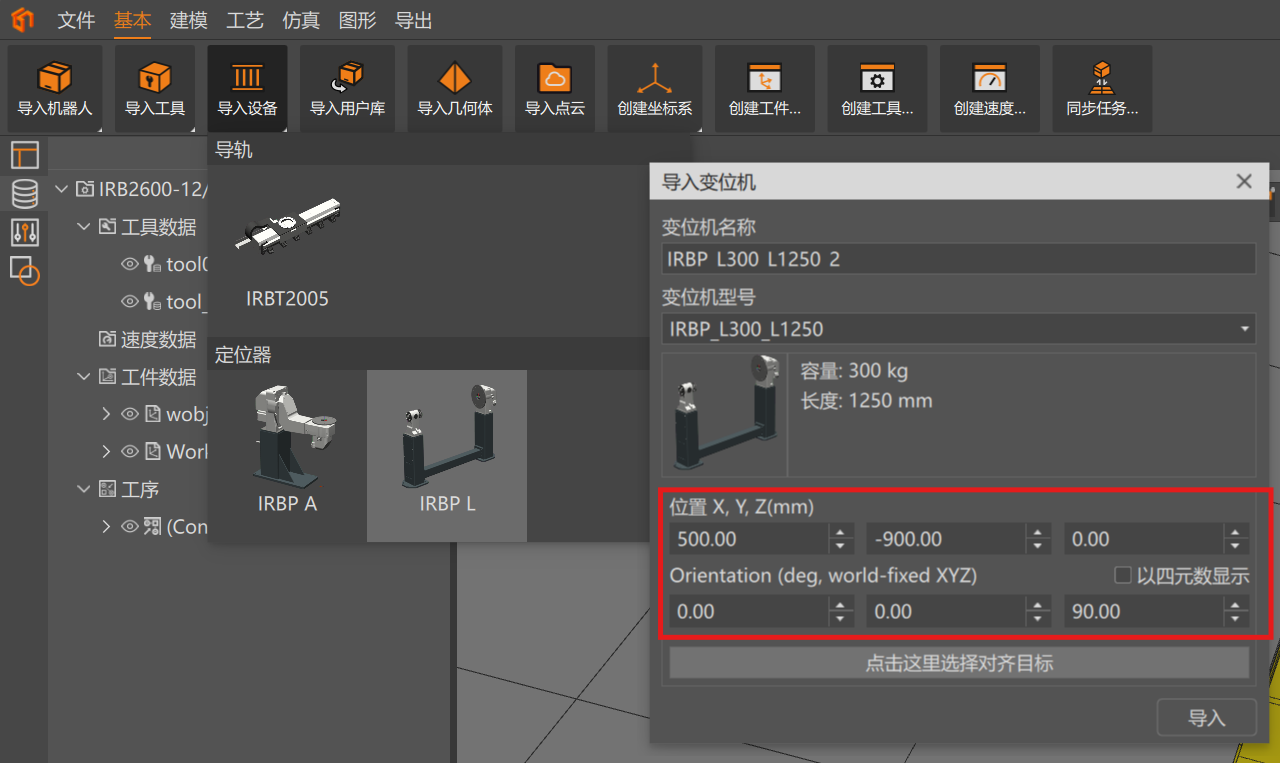
Task: Open the layout panel sidebar icon
Action: click(24, 155)
